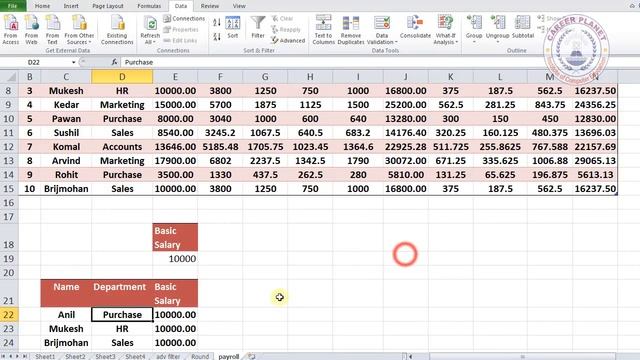Select criteria cell with 10000

[x=175, y=259]
